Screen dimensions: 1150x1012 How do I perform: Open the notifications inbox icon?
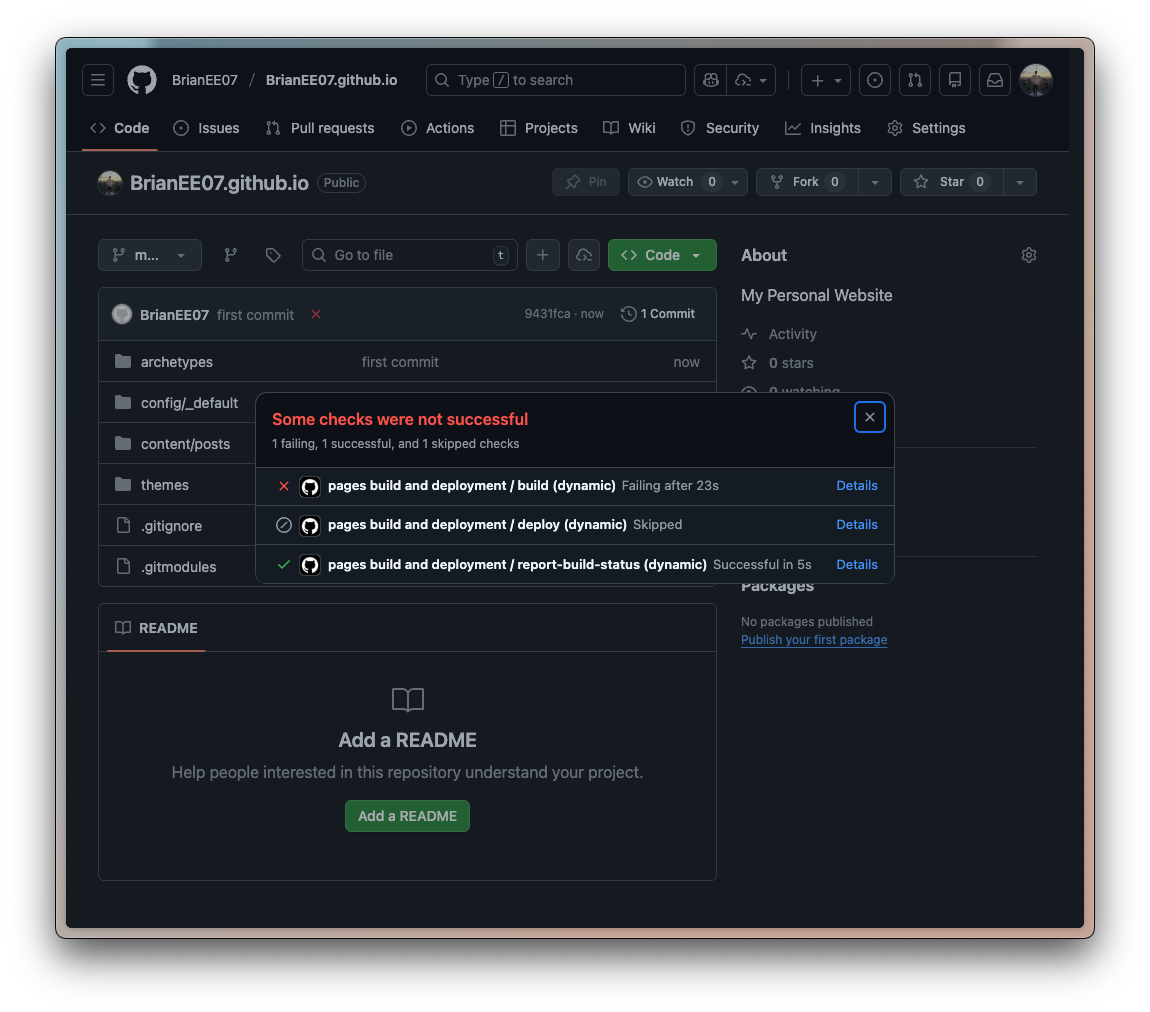coord(995,80)
